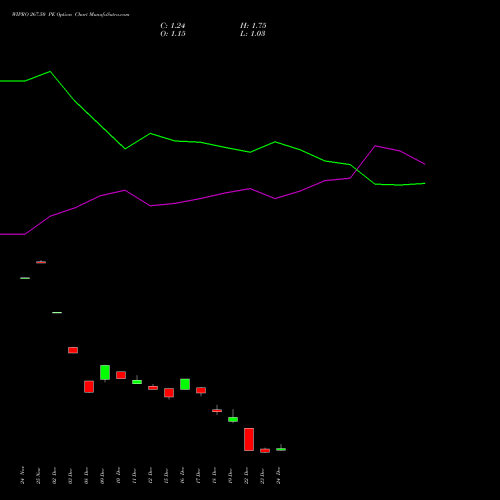This screenshot has height=500, width=500.
Task: Click the green candle for 09 Dec
Action: [105, 372]
